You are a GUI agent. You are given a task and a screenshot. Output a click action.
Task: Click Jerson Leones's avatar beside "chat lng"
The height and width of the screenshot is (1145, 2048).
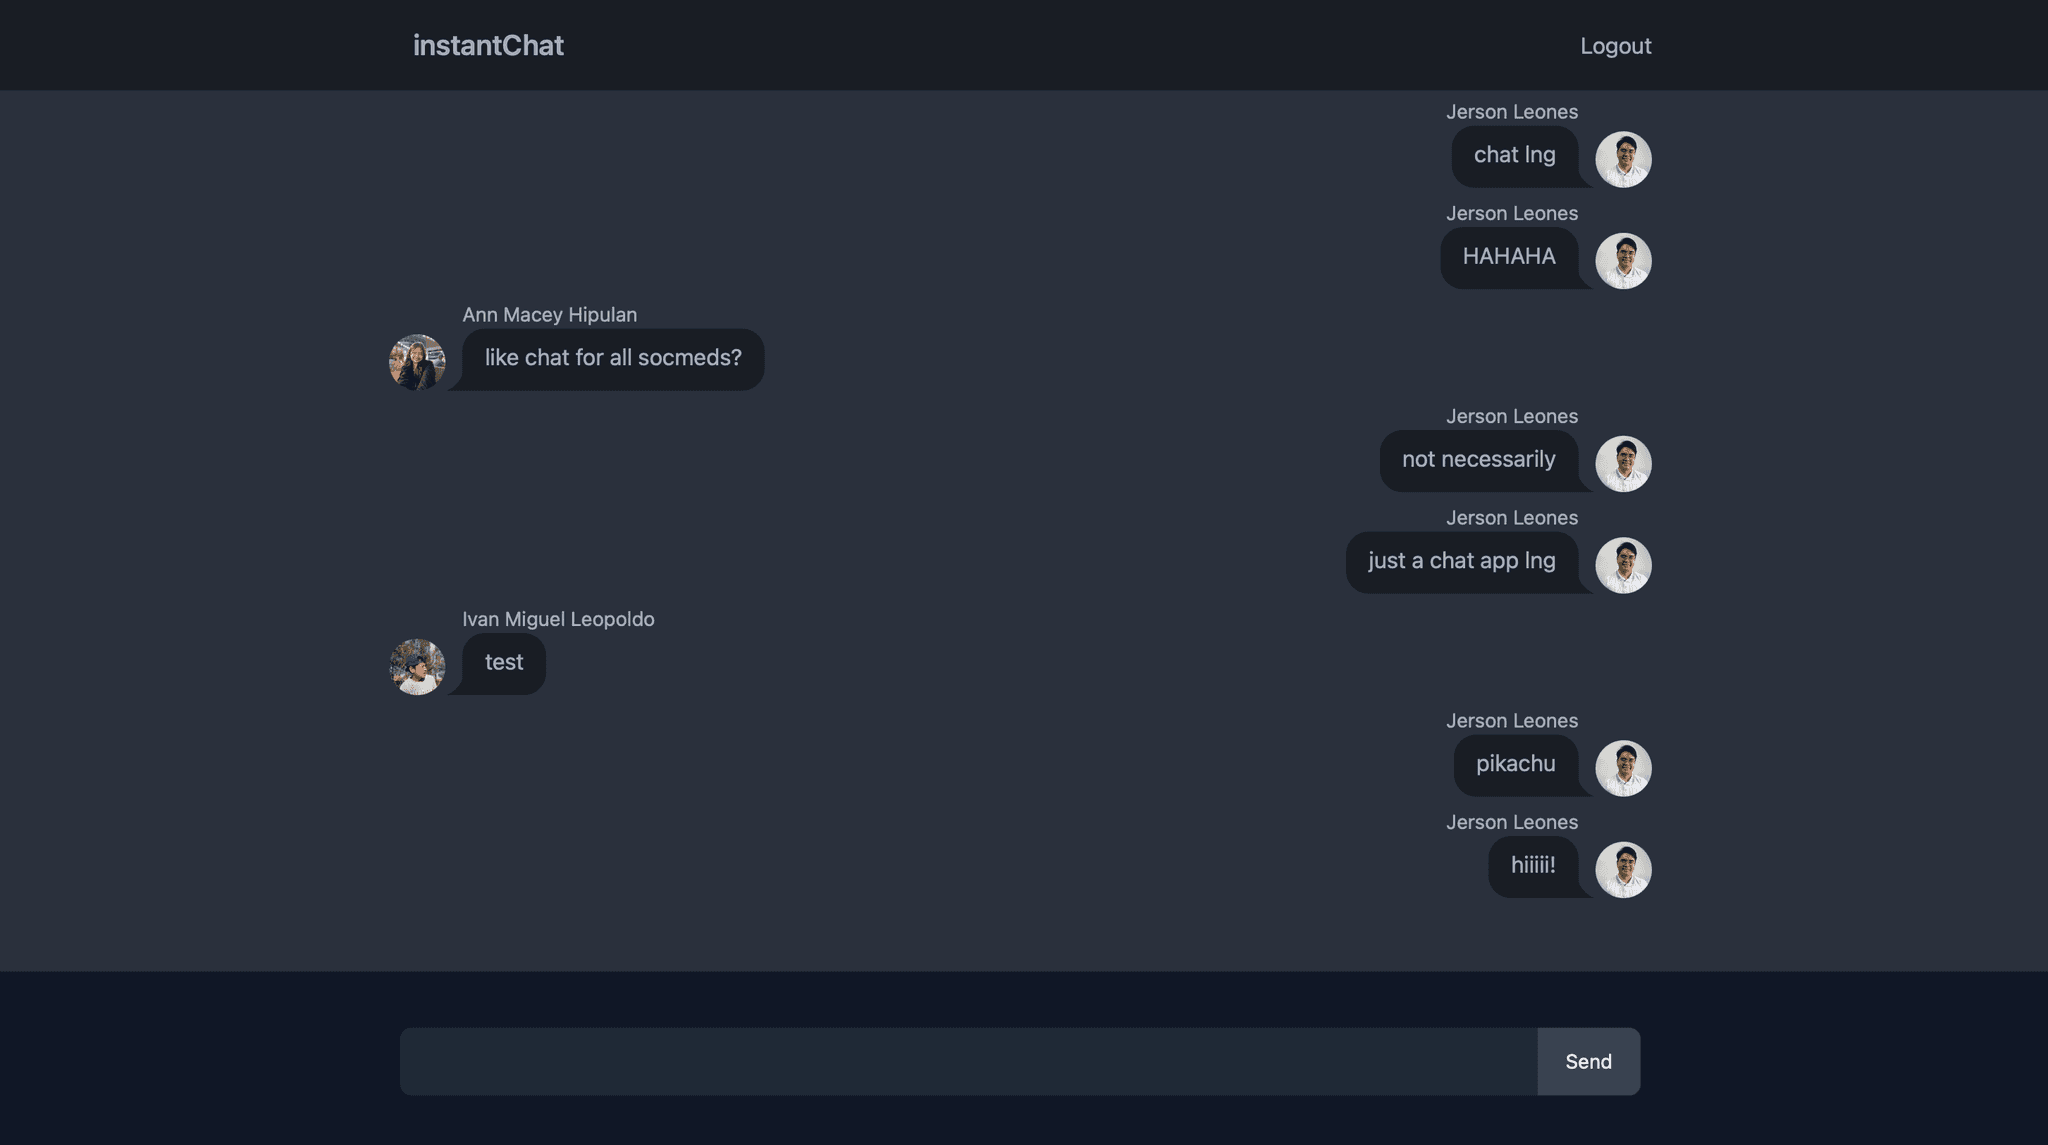coord(1624,158)
